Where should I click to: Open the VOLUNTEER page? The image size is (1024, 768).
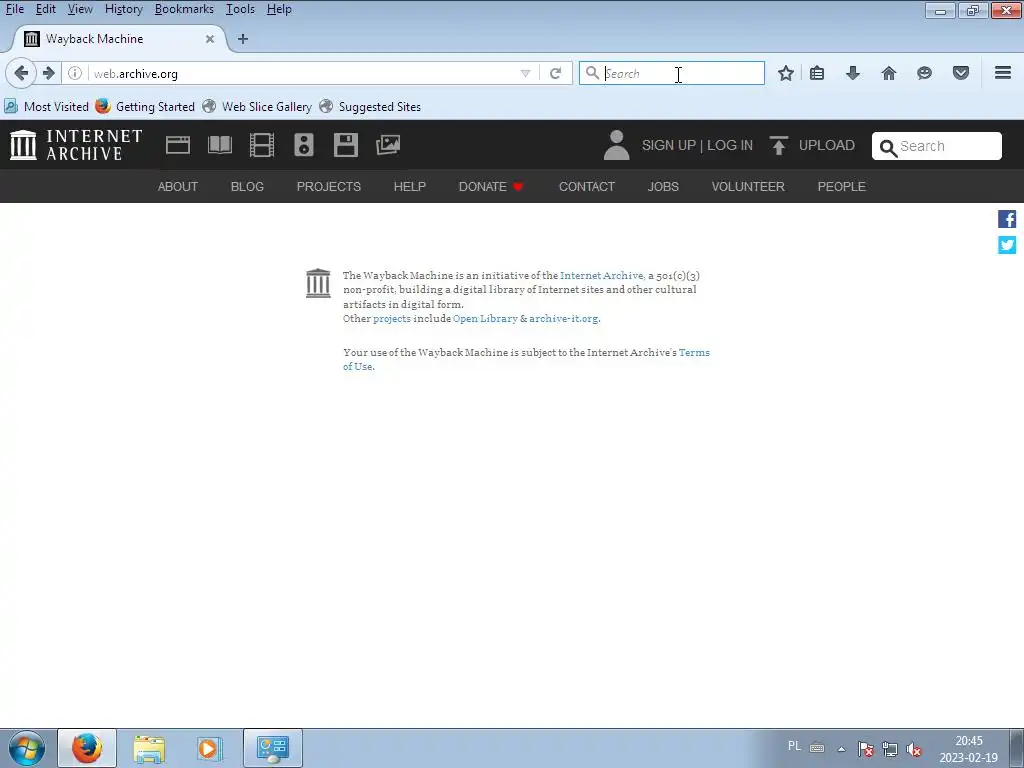click(748, 187)
